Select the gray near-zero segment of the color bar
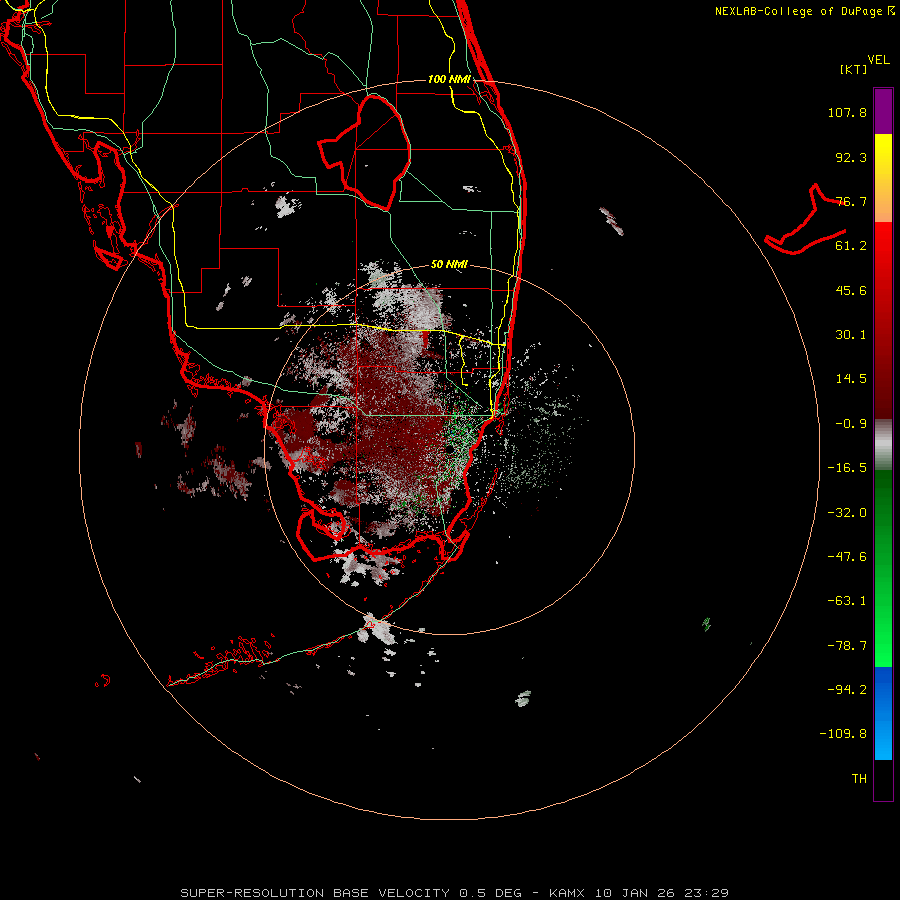The image size is (900, 900). [883, 445]
